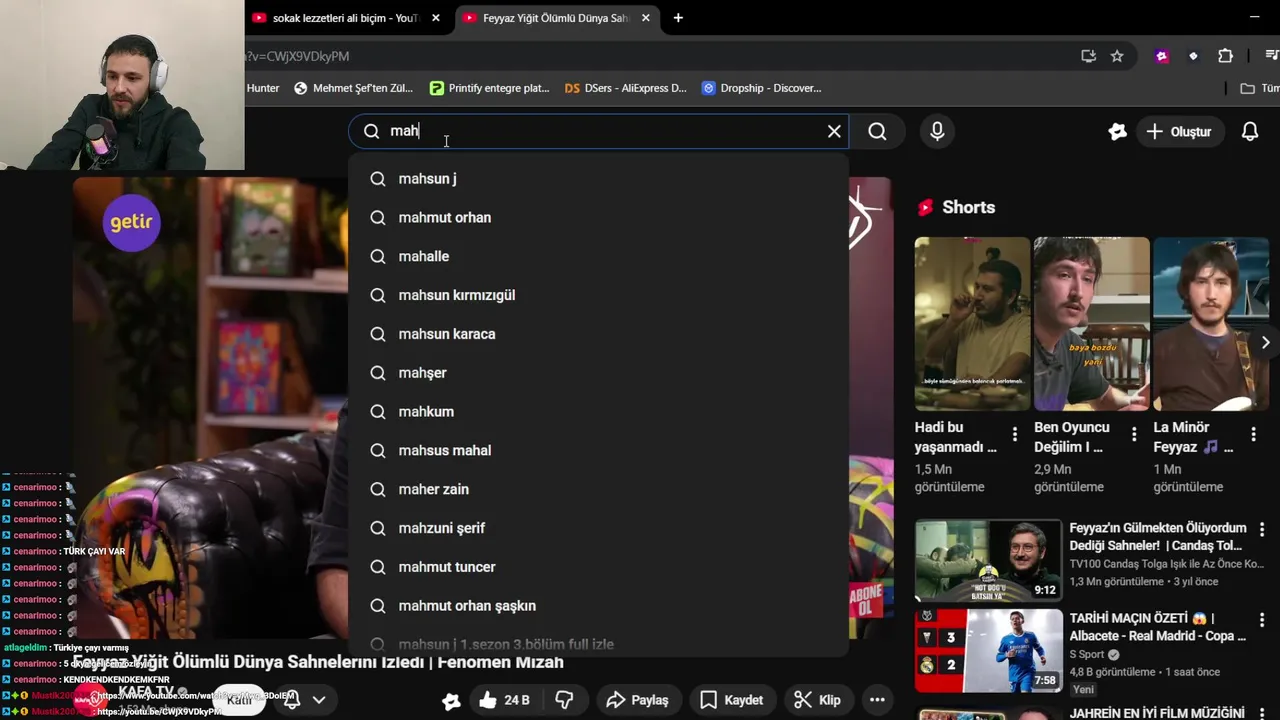Viewport: 1280px width, 720px height.
Task: Open options for 'Feyyaz'ın Gülmekten Ölüyordum' video
Action: [x=1262, y=530]
